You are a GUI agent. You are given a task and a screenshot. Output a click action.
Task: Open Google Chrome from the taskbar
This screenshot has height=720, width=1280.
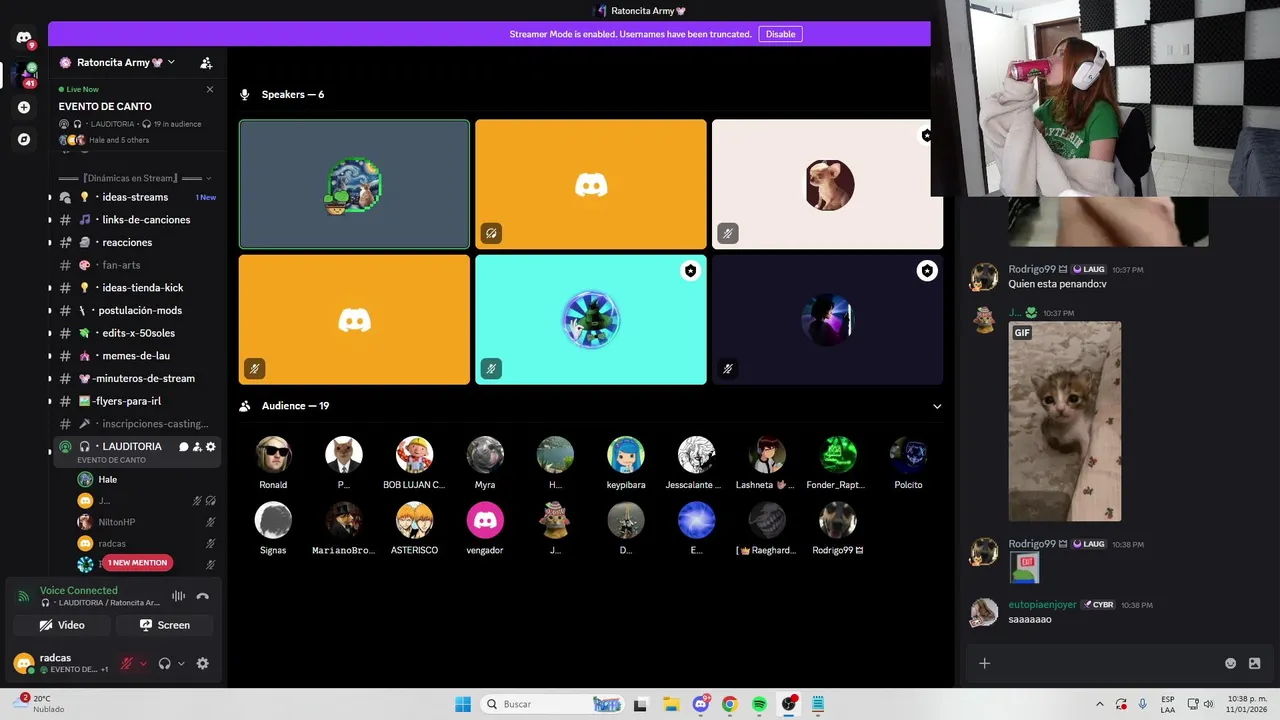[729, 704]
